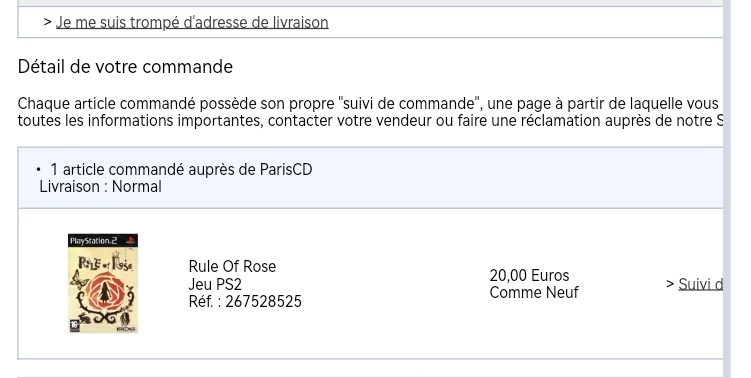
Task: Click the "1 article commandé auprès de ParisCD" line
Action: click(181, 170)
